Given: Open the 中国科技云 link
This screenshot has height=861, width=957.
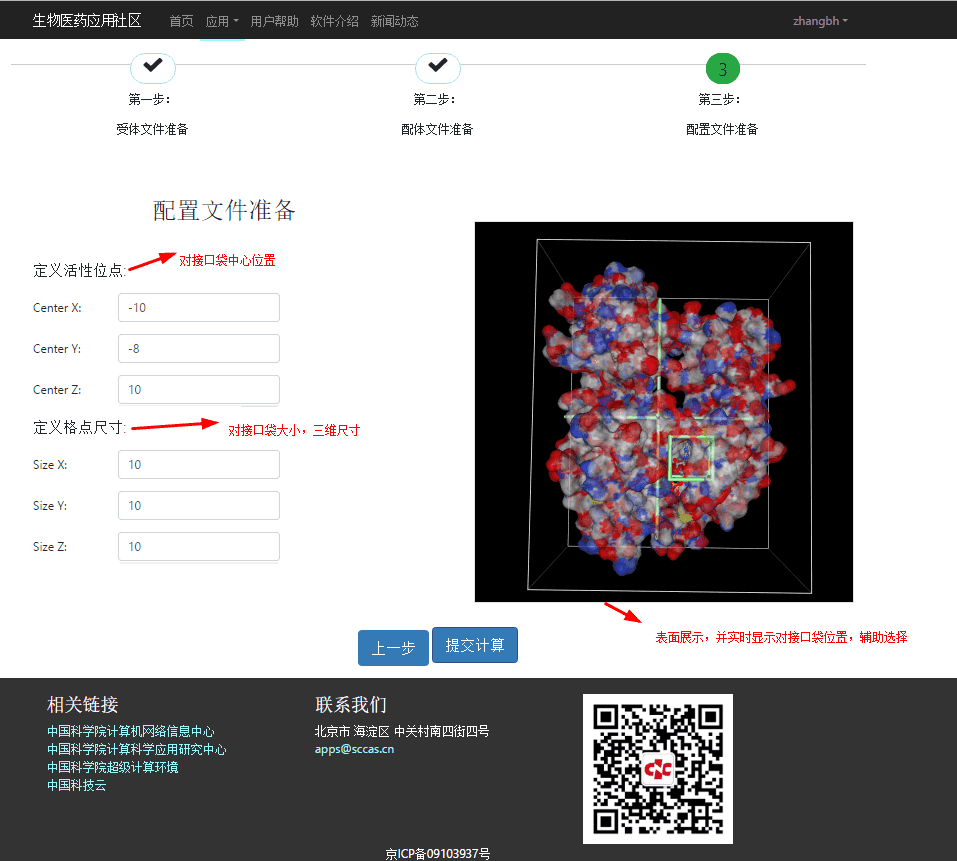Looking at the screenshot, I should 77,785.
